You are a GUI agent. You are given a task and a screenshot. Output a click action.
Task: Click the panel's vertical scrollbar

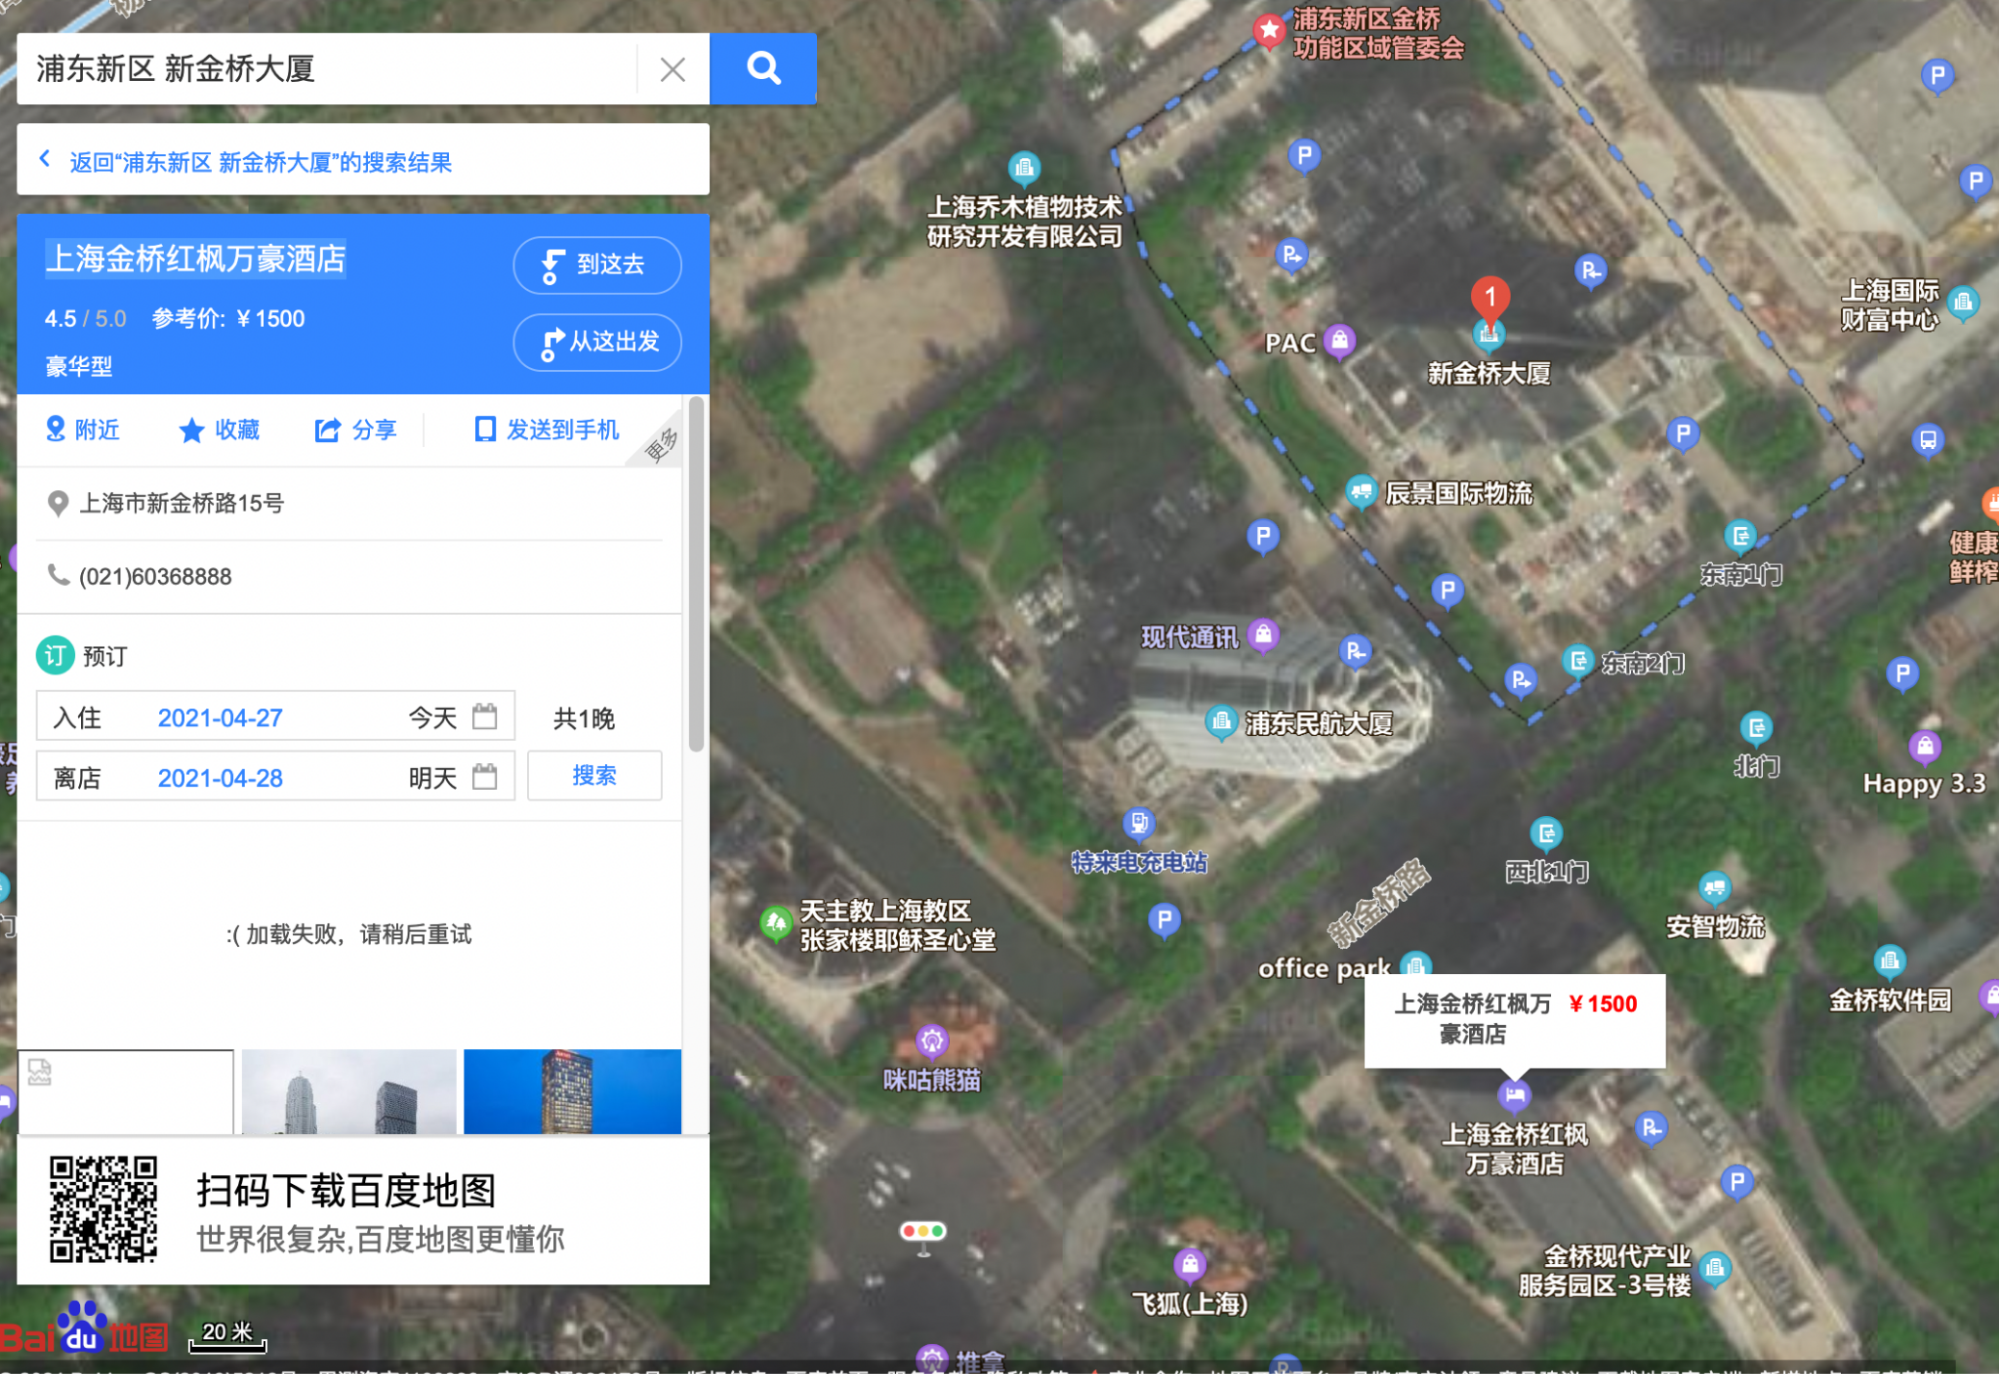pyautogui.click(x=696, y=575)
